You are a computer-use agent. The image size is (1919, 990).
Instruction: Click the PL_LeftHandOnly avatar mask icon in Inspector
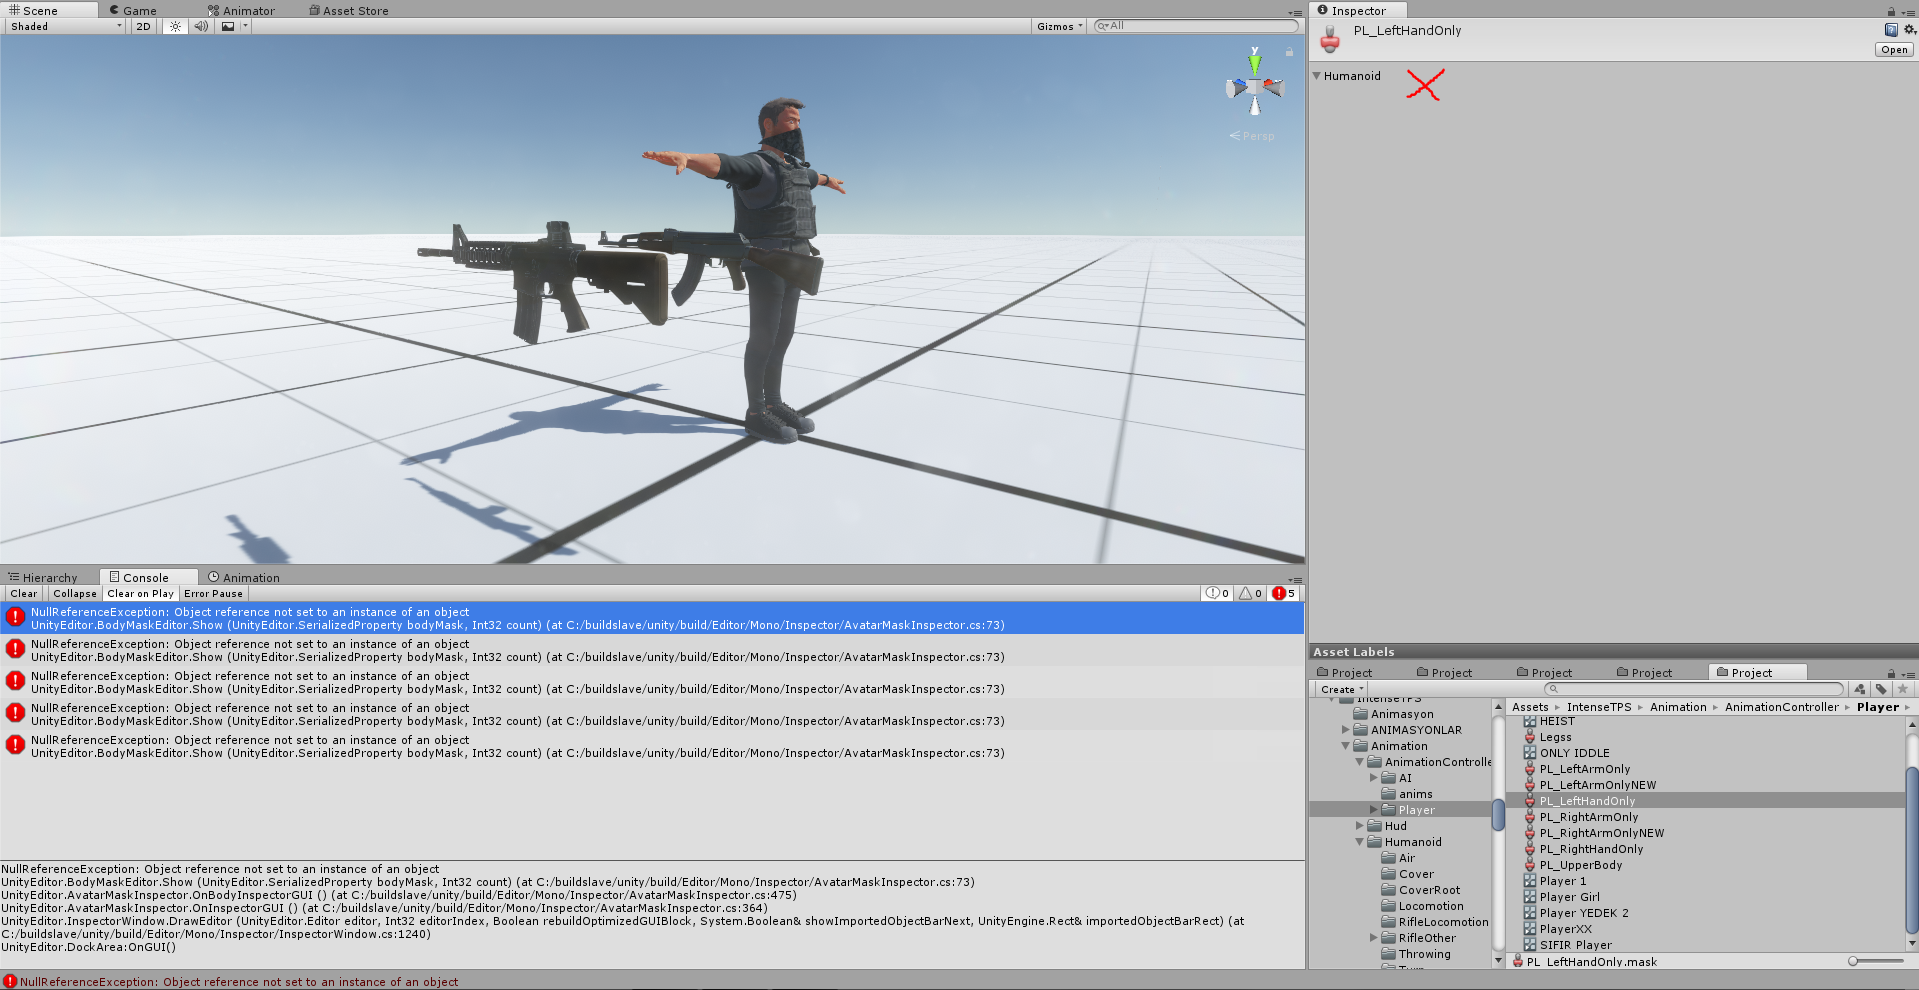(1330, 40)
